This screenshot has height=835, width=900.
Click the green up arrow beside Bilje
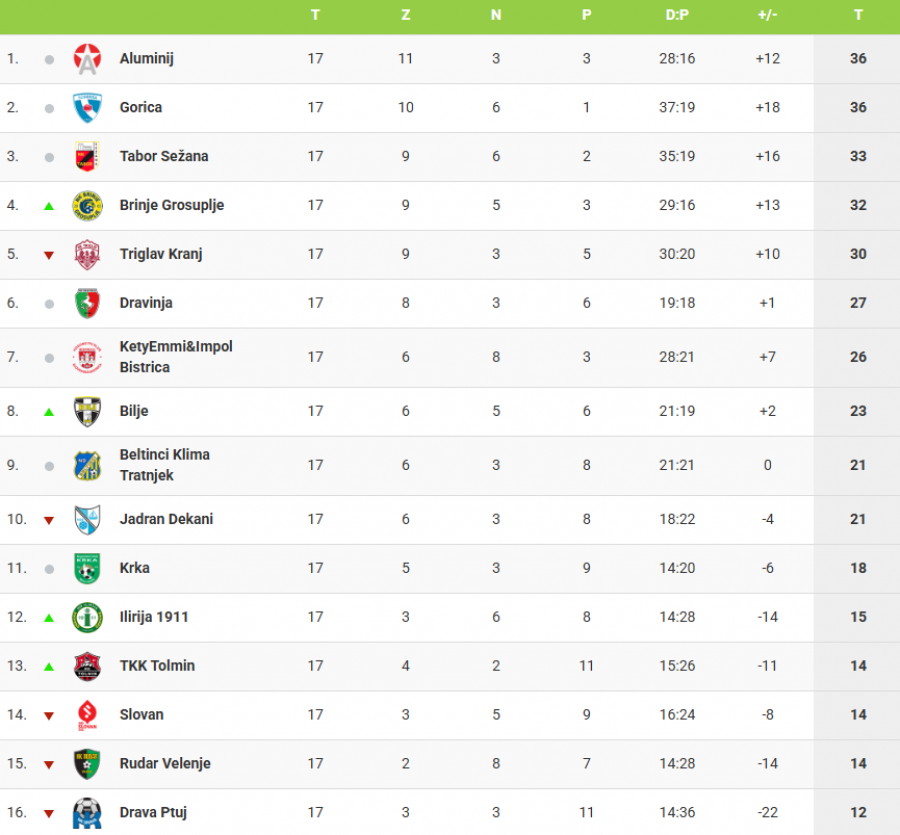(49, 411)
